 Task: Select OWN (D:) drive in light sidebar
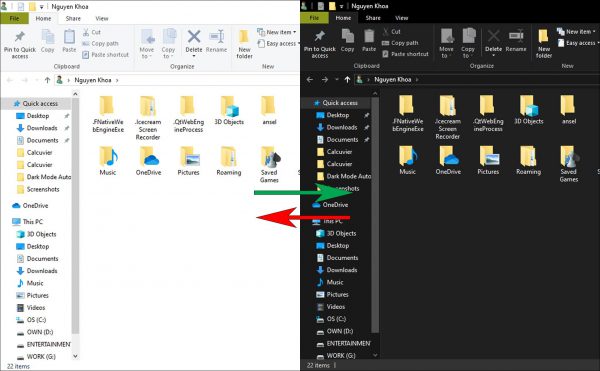click(x=36, y=332)
